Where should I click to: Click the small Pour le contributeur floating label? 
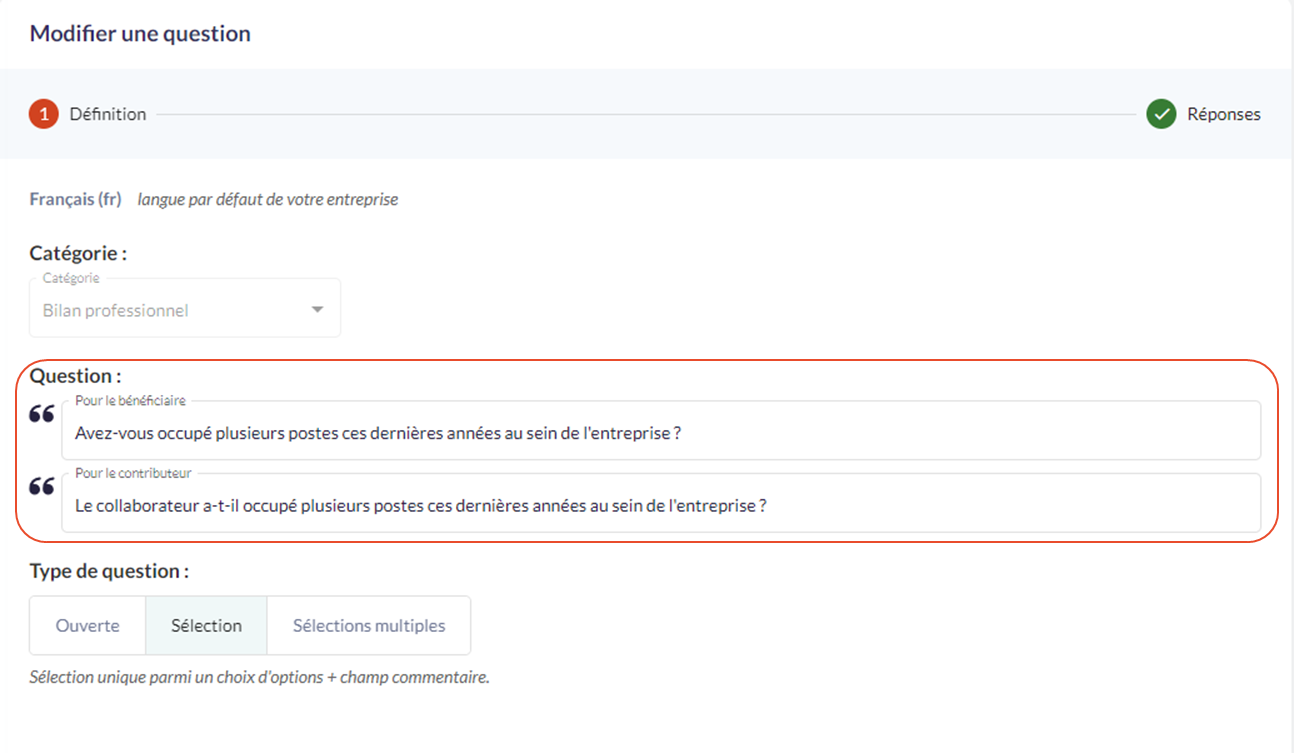pos(133,473)
